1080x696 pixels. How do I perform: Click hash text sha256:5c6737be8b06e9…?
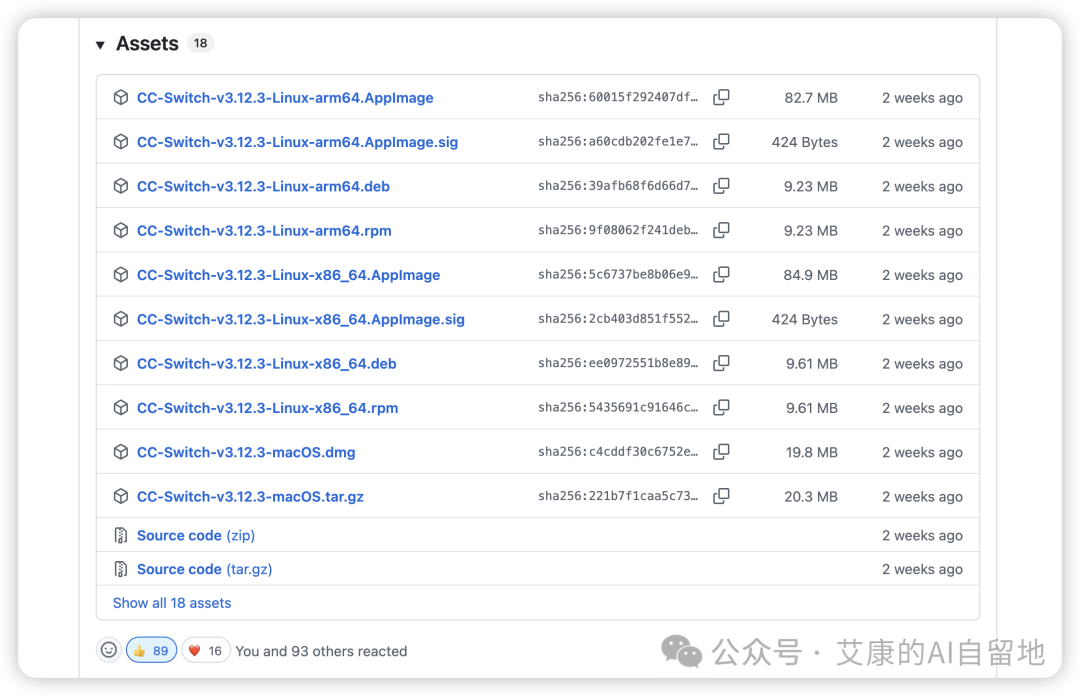tap(618, 274)
